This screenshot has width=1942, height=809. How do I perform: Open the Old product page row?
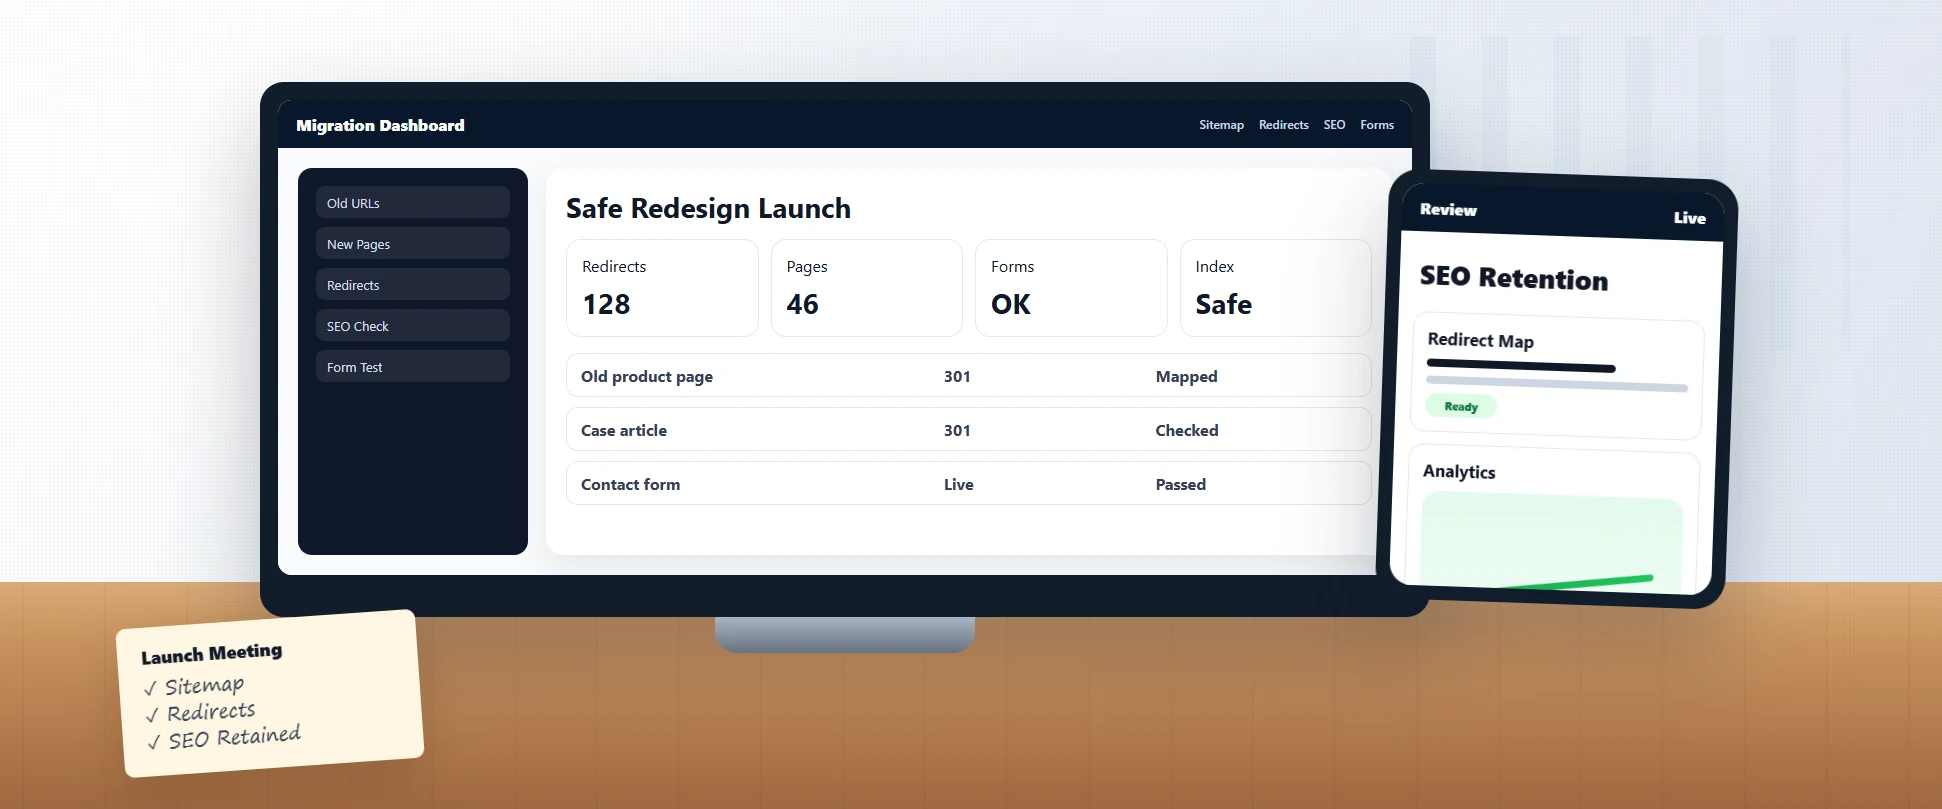[x=968, y=375]
